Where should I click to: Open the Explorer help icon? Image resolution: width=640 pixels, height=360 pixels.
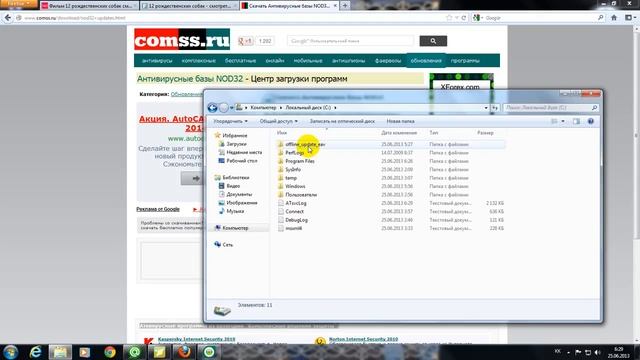click(591, 121)
